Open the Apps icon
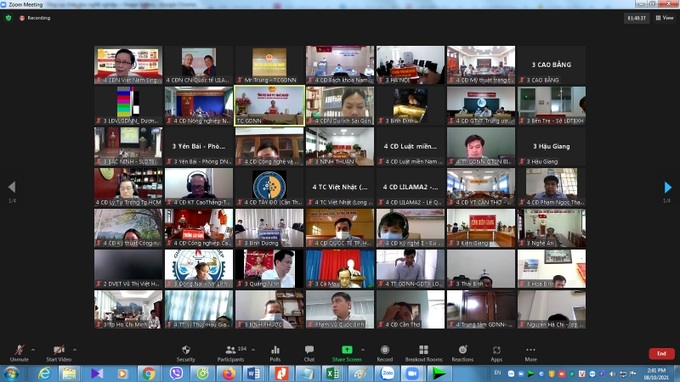The image size is (680, 382). coord(497,353)
